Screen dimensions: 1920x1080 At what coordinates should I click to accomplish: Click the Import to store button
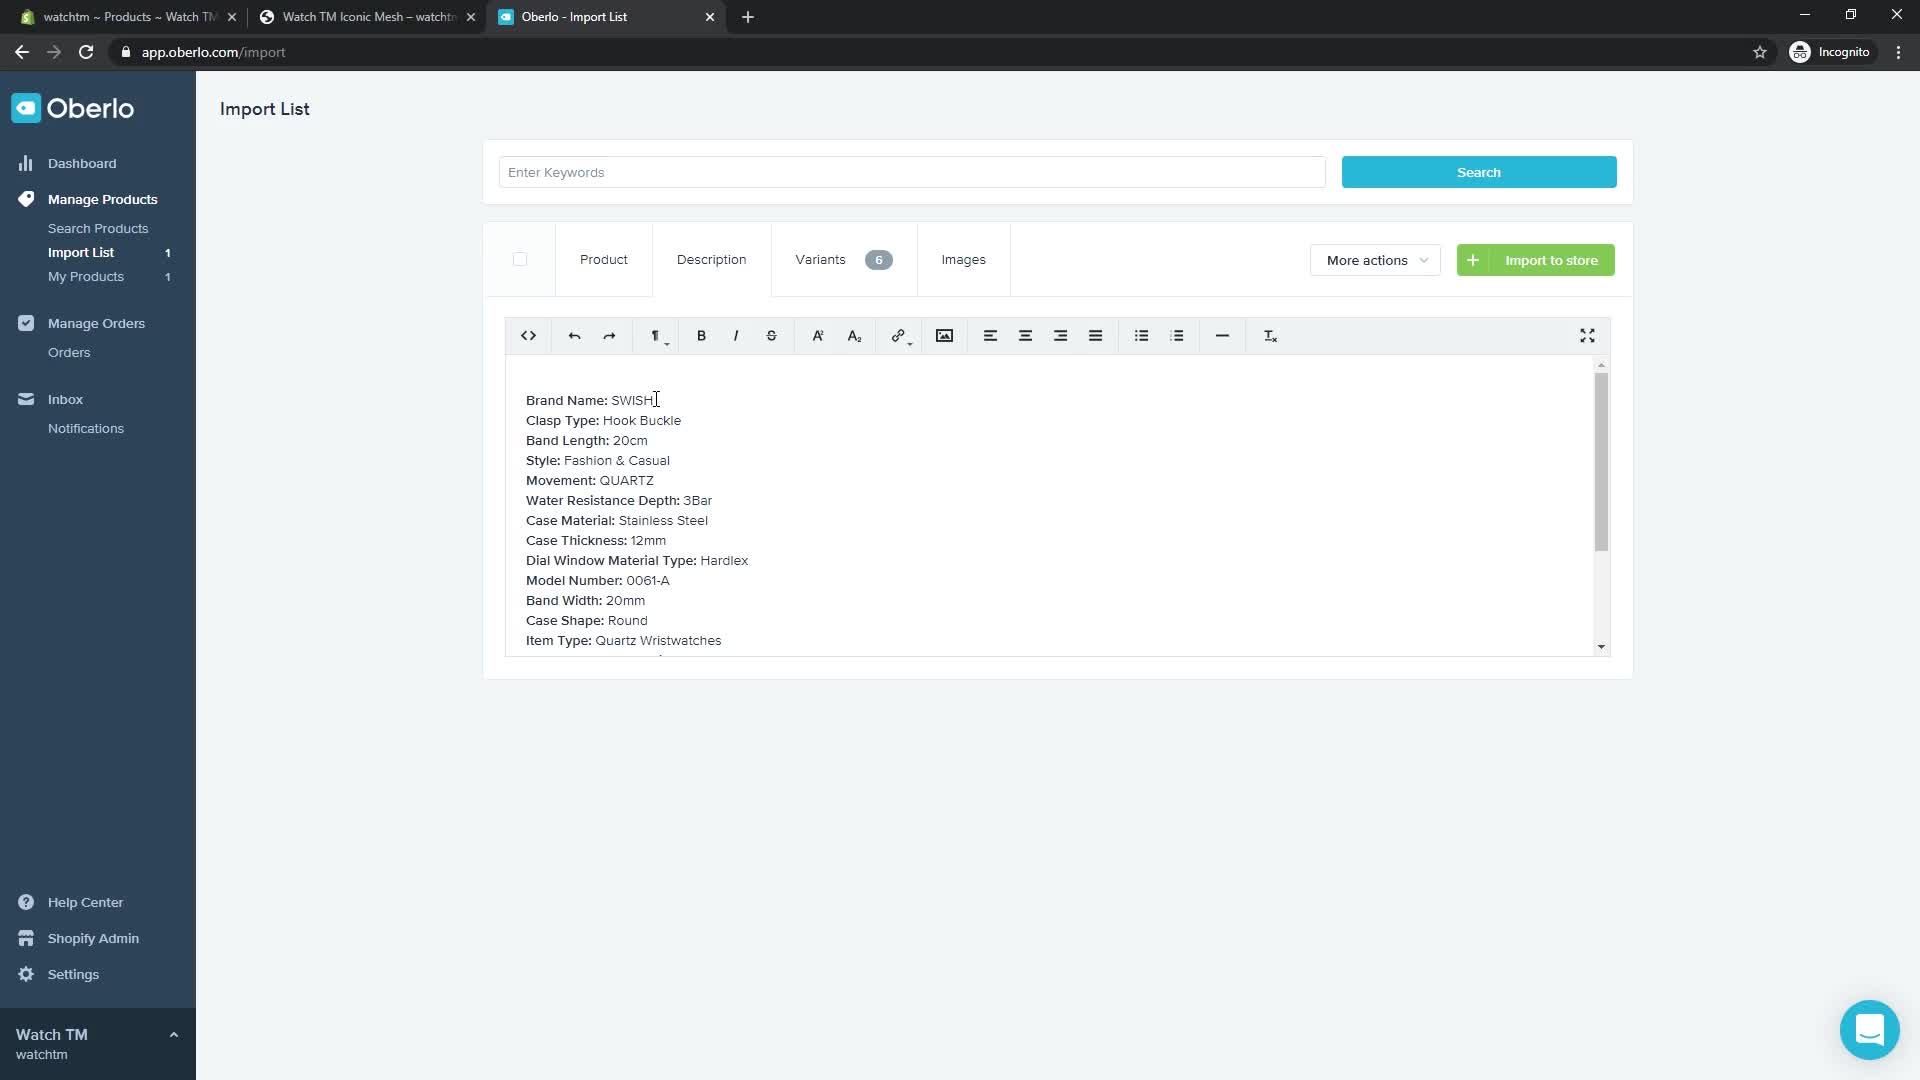[x=1535, y=260]
